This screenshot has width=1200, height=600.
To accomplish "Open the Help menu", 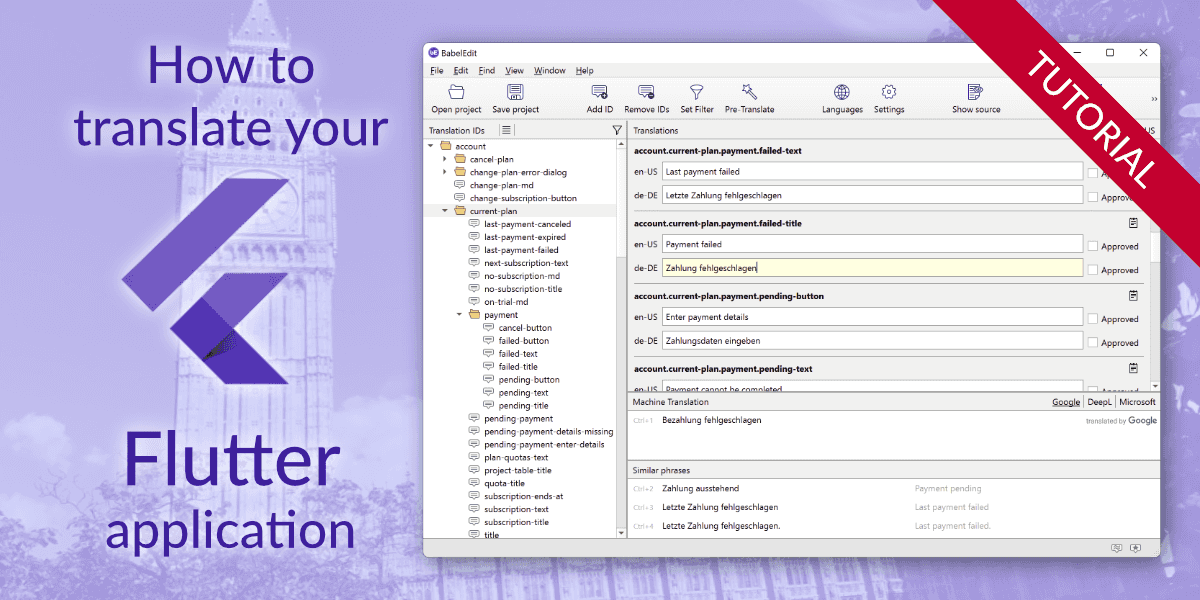I will pos(585,71).
